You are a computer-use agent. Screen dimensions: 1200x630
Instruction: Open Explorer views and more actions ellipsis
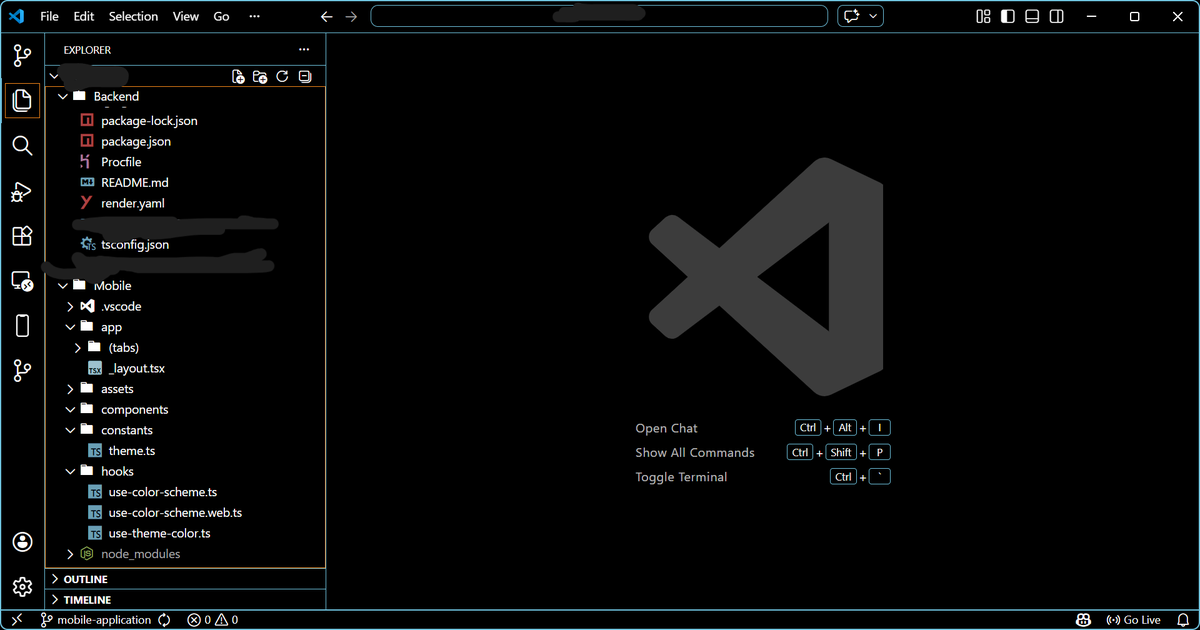[x=304, y=49]
